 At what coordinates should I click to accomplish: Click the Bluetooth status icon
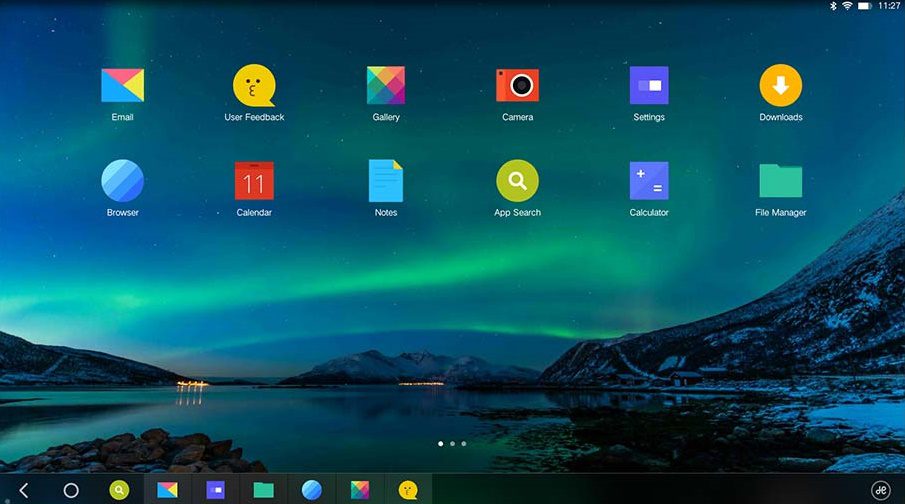click(x=833, y=6)
